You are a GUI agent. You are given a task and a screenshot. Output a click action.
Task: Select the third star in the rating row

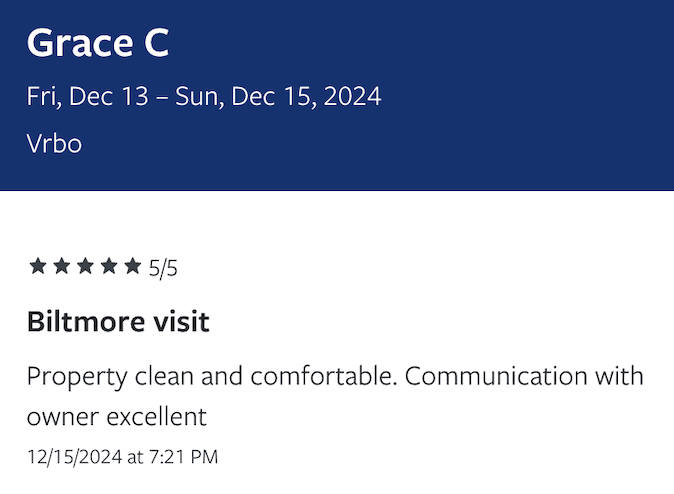click(85, 266)
